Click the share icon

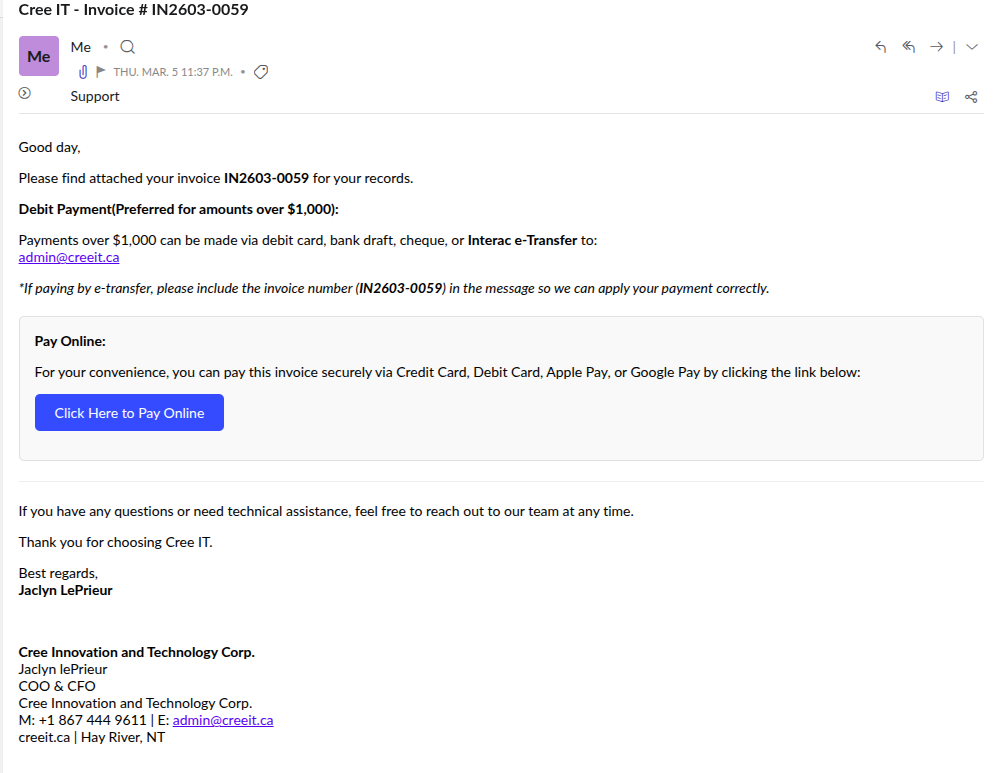pyautogui.click(x=971, y=97)
